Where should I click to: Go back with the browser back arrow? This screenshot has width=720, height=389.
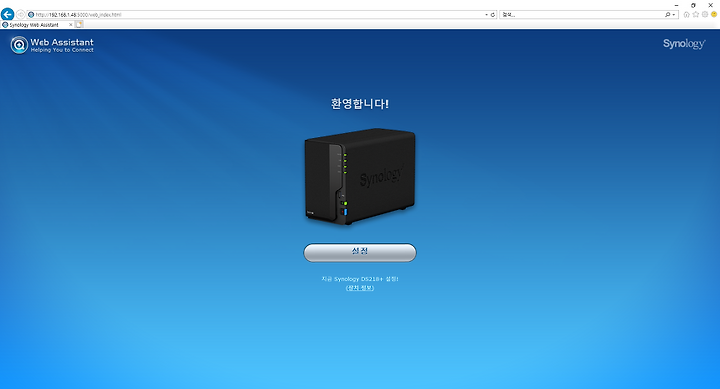tap(7, 14)
